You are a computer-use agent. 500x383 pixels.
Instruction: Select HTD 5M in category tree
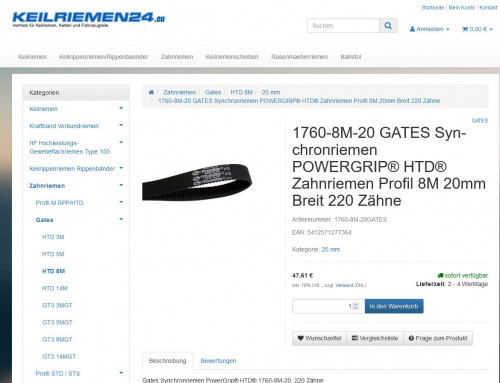[x=53, y=254]
